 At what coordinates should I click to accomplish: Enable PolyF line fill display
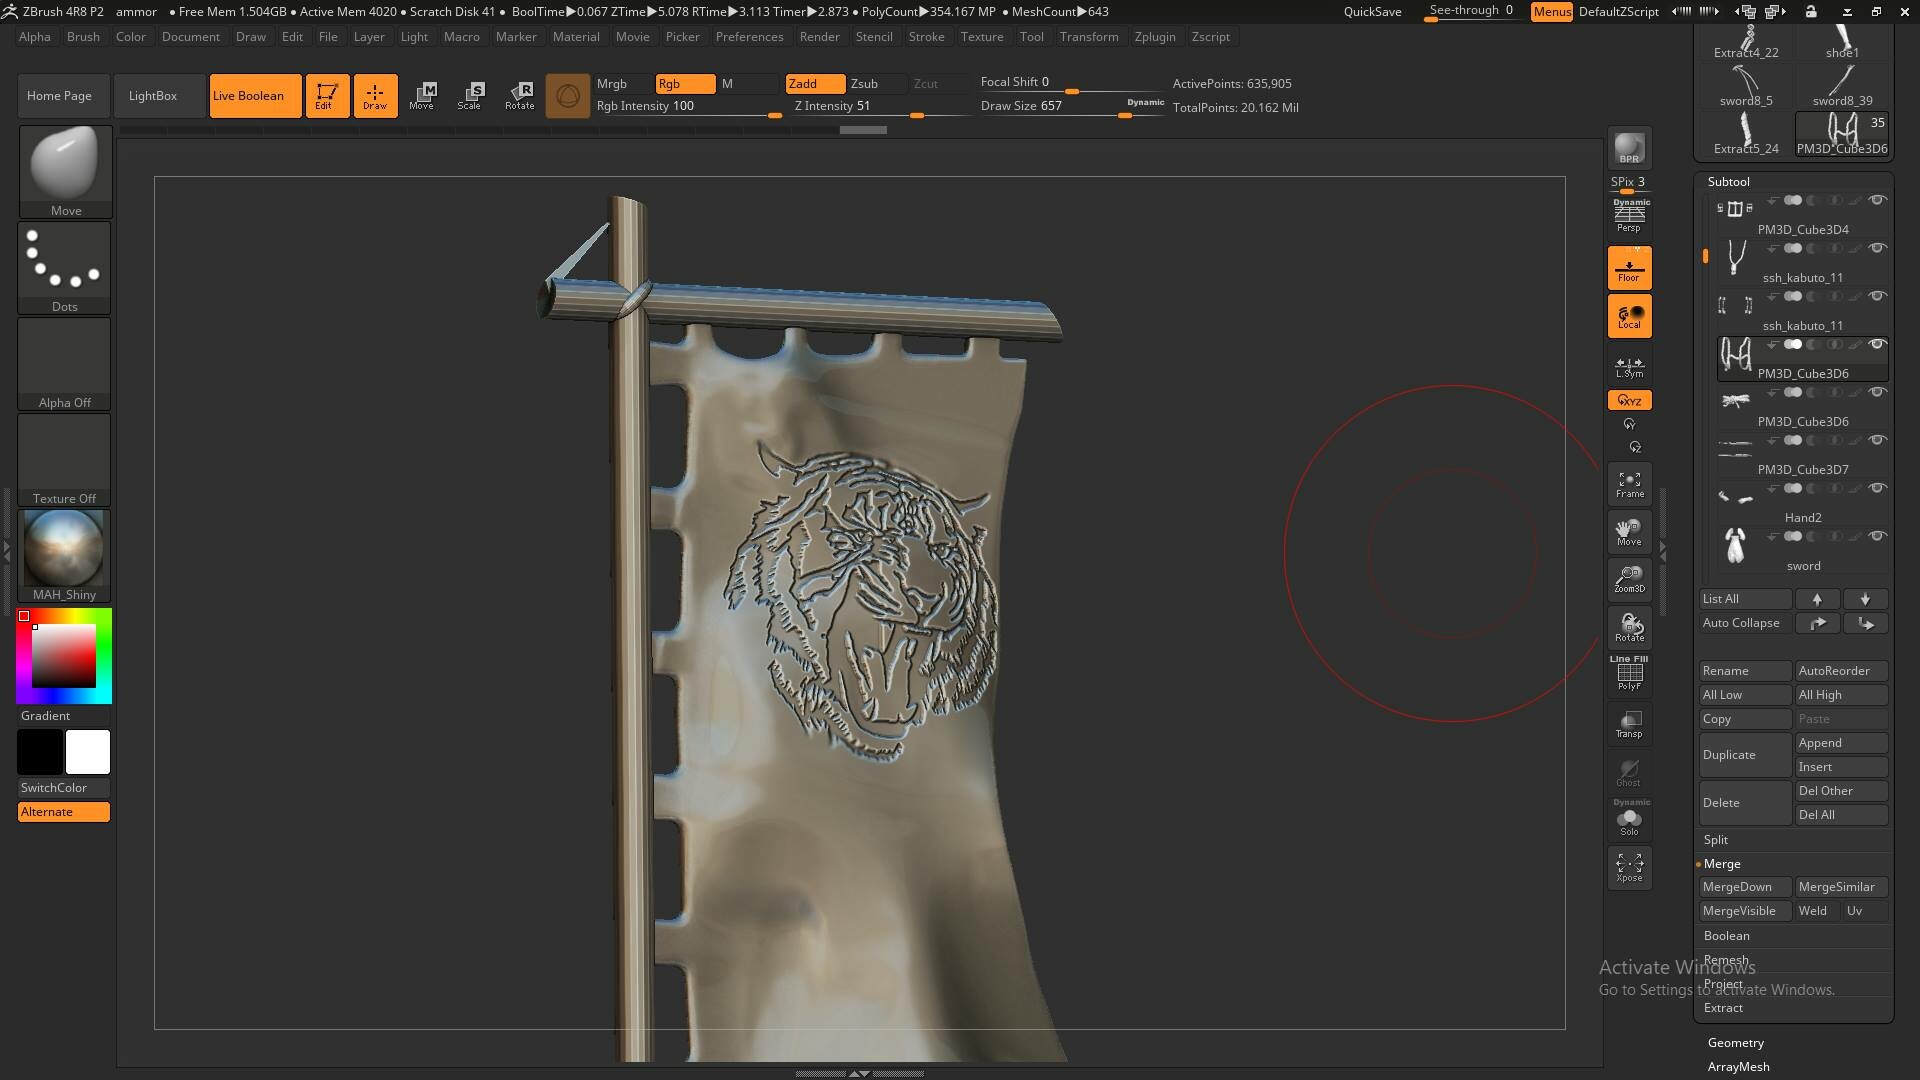[1629, 676]
